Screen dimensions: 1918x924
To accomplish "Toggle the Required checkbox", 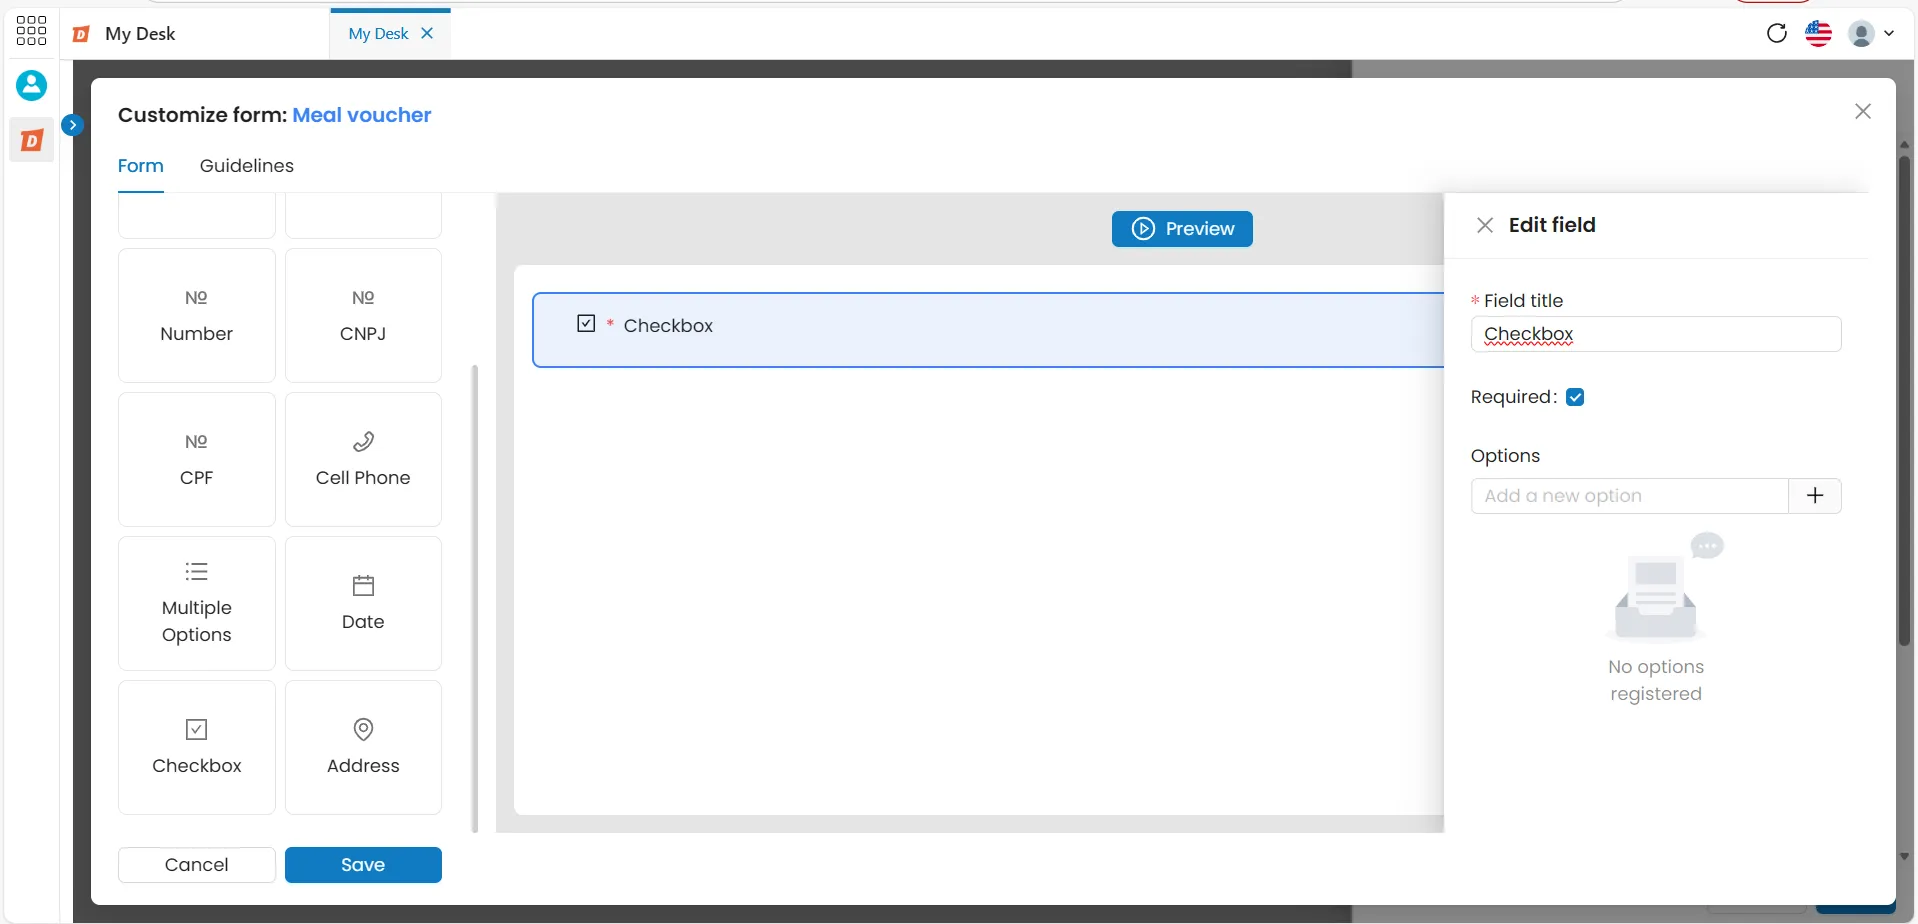I will click(1576, 397).
